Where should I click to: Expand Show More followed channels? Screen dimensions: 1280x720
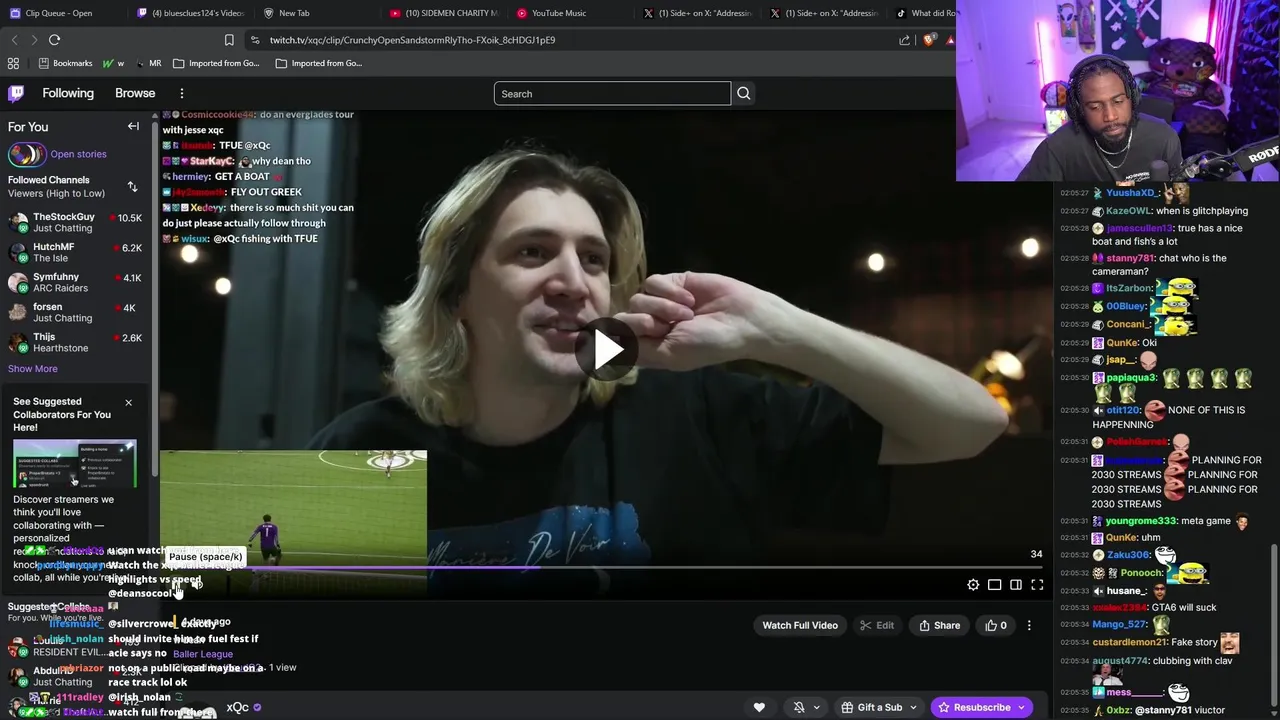pyautogui.click(x=33, y=368)
